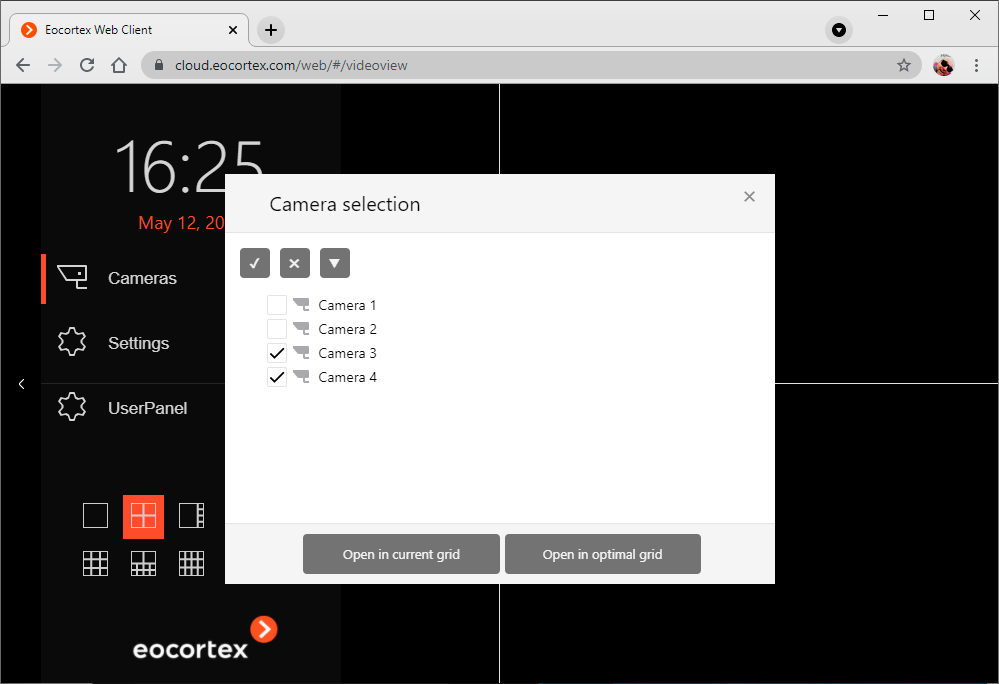This screenshot has height=684, width=999.
Task: Select the 2x2 grid layout
Action: pyautogui.click(x=143, y=515)
